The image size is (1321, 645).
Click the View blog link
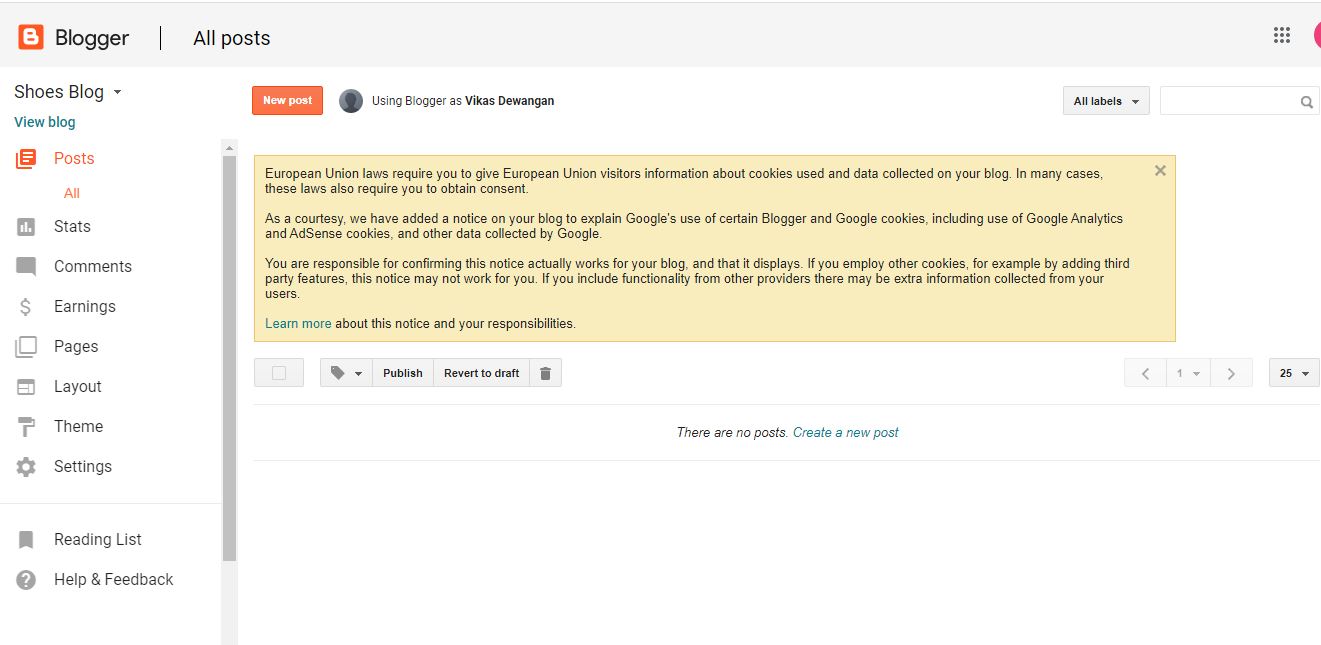click(x=45, y=122)
